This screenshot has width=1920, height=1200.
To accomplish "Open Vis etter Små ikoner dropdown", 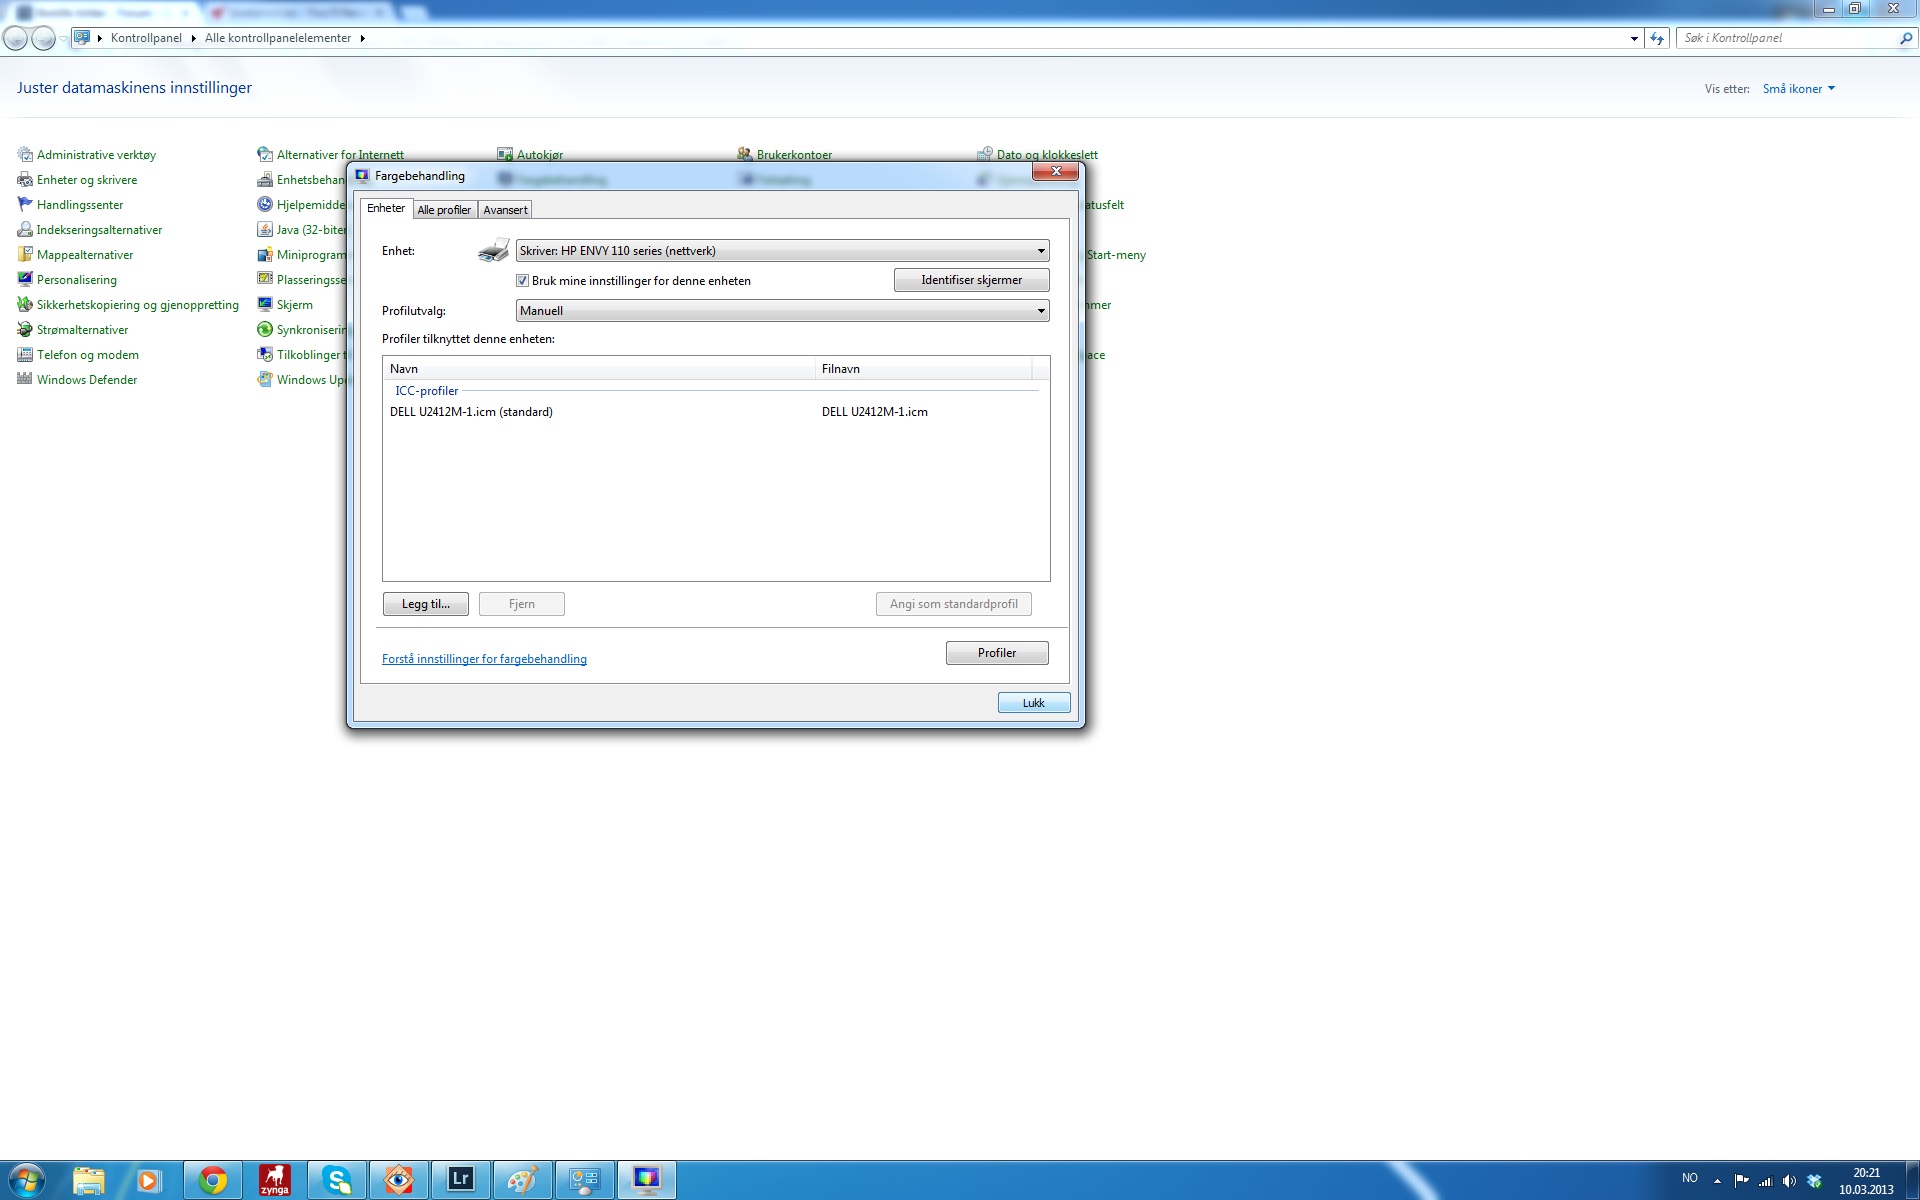I will (x=1798, y=89).
